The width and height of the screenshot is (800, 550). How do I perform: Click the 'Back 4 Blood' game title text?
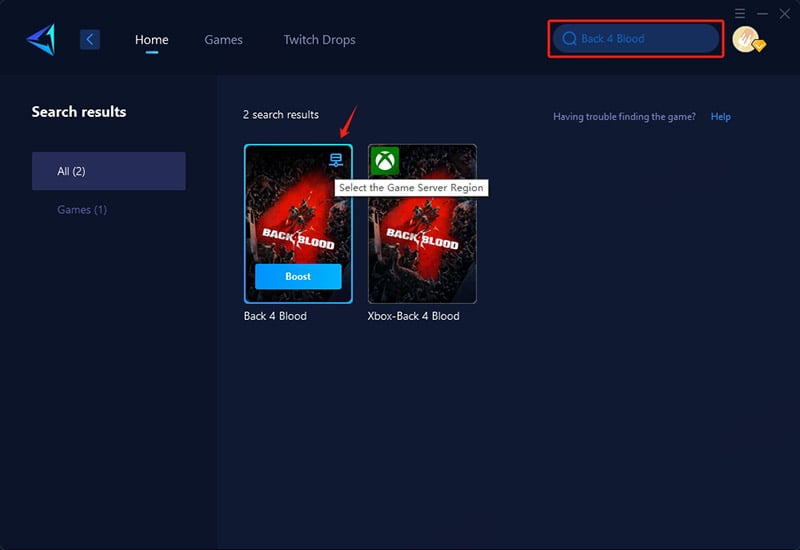pyautogui.click(x=276, y=316)
